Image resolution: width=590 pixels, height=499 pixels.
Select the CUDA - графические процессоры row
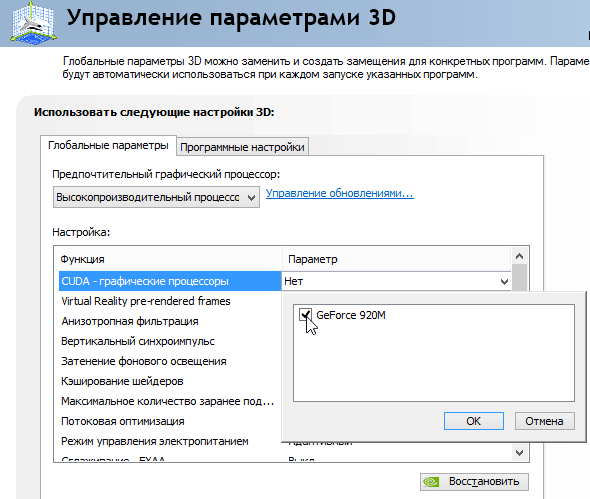170,281
